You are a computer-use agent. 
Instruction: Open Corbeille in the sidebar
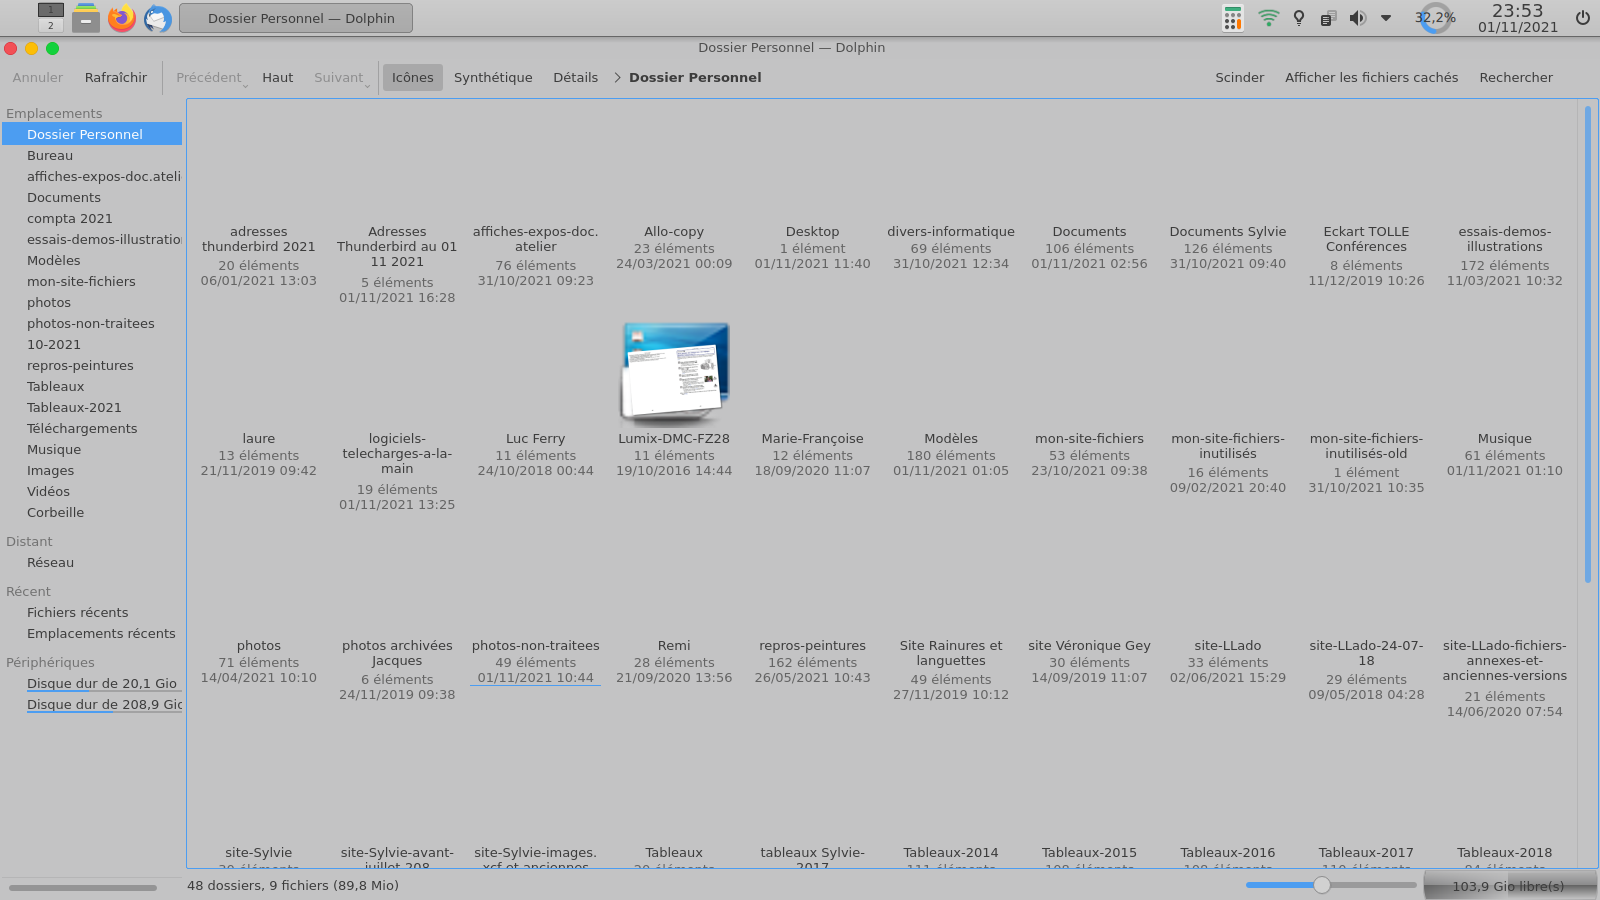(92, 512)
